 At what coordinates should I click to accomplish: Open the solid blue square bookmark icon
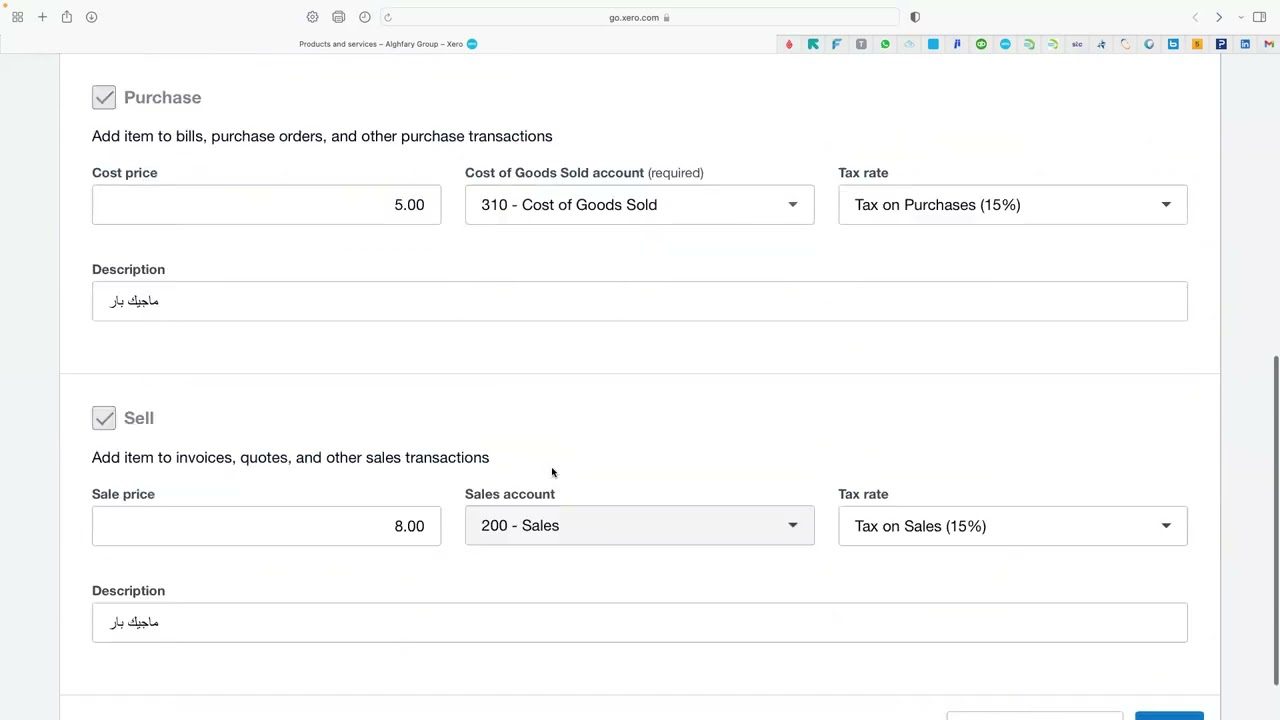click(x=933, y=44)
